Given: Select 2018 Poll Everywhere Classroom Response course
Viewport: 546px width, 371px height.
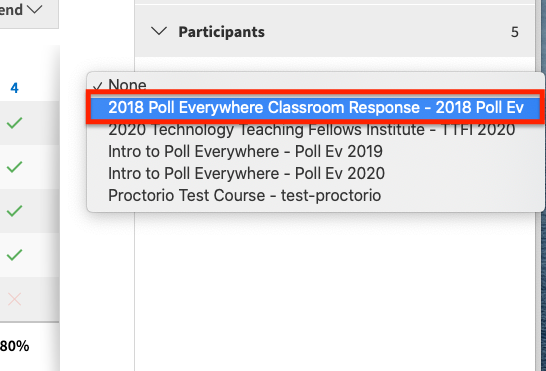Looking at the screenshot, I should [315, 107].
